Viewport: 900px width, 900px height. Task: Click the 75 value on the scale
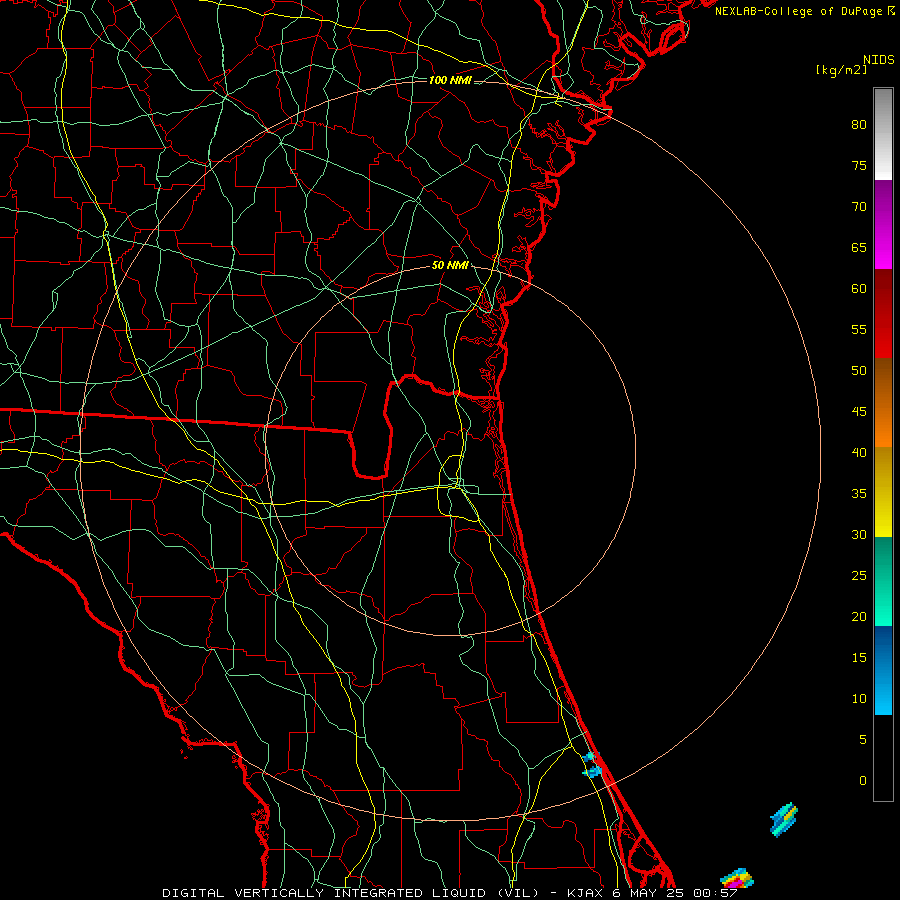click(859, 165)
